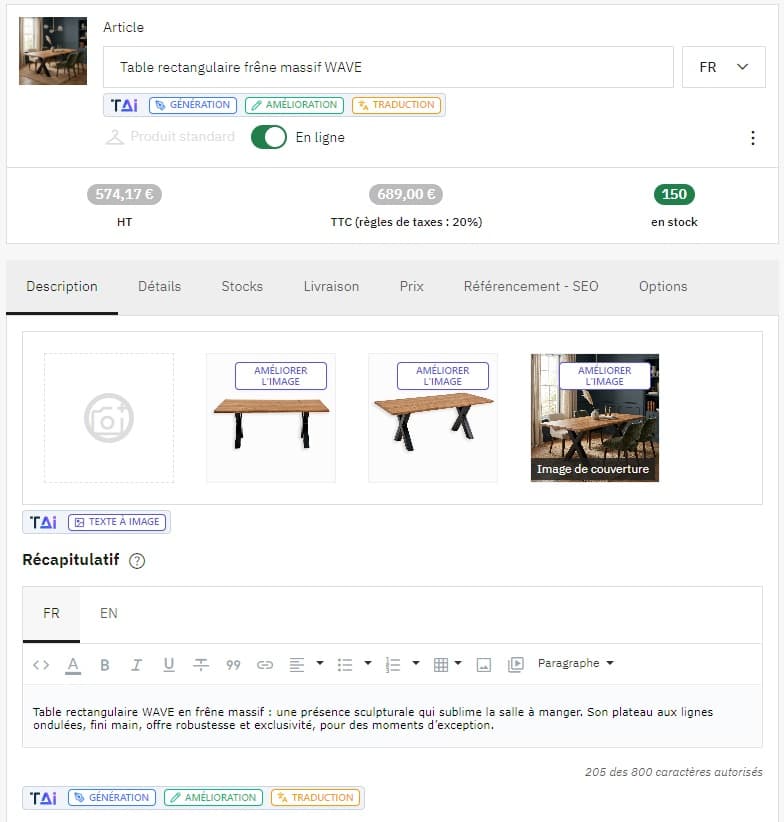
Task: Open the Livraison tab
Action: [331, 287]
